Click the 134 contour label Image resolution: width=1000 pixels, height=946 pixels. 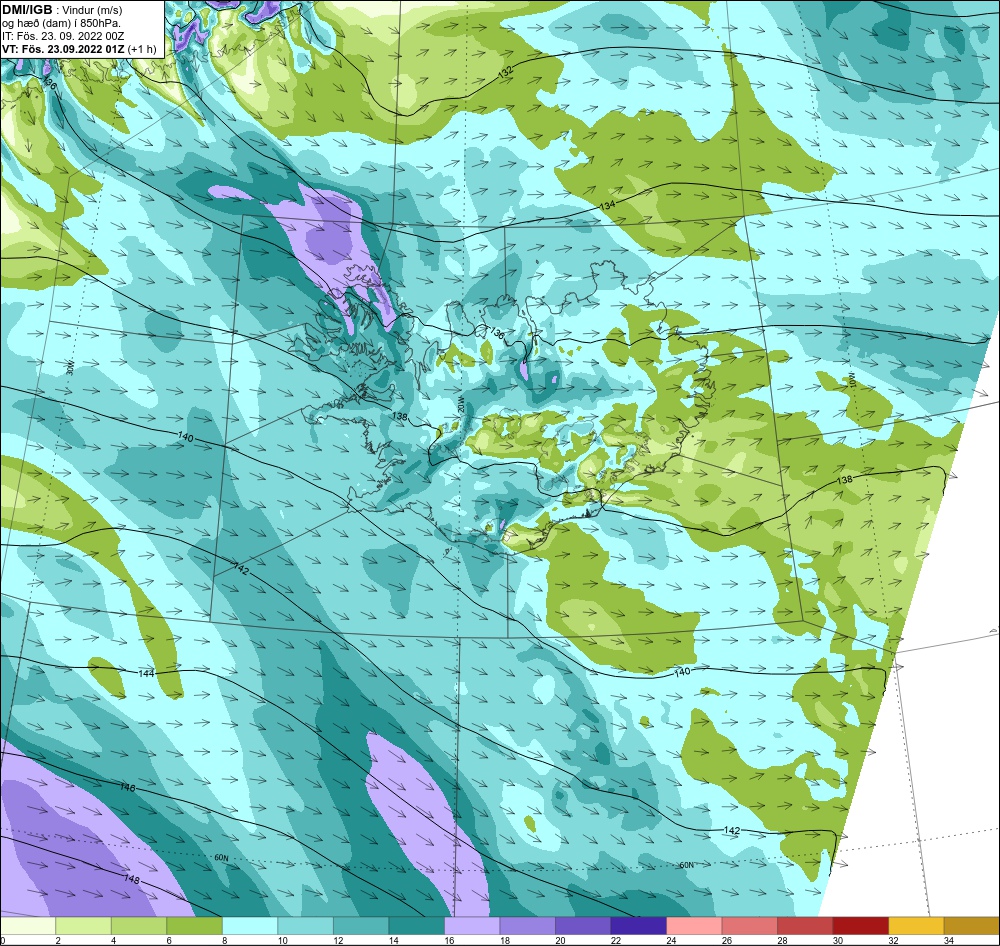[x=608, y=206]
